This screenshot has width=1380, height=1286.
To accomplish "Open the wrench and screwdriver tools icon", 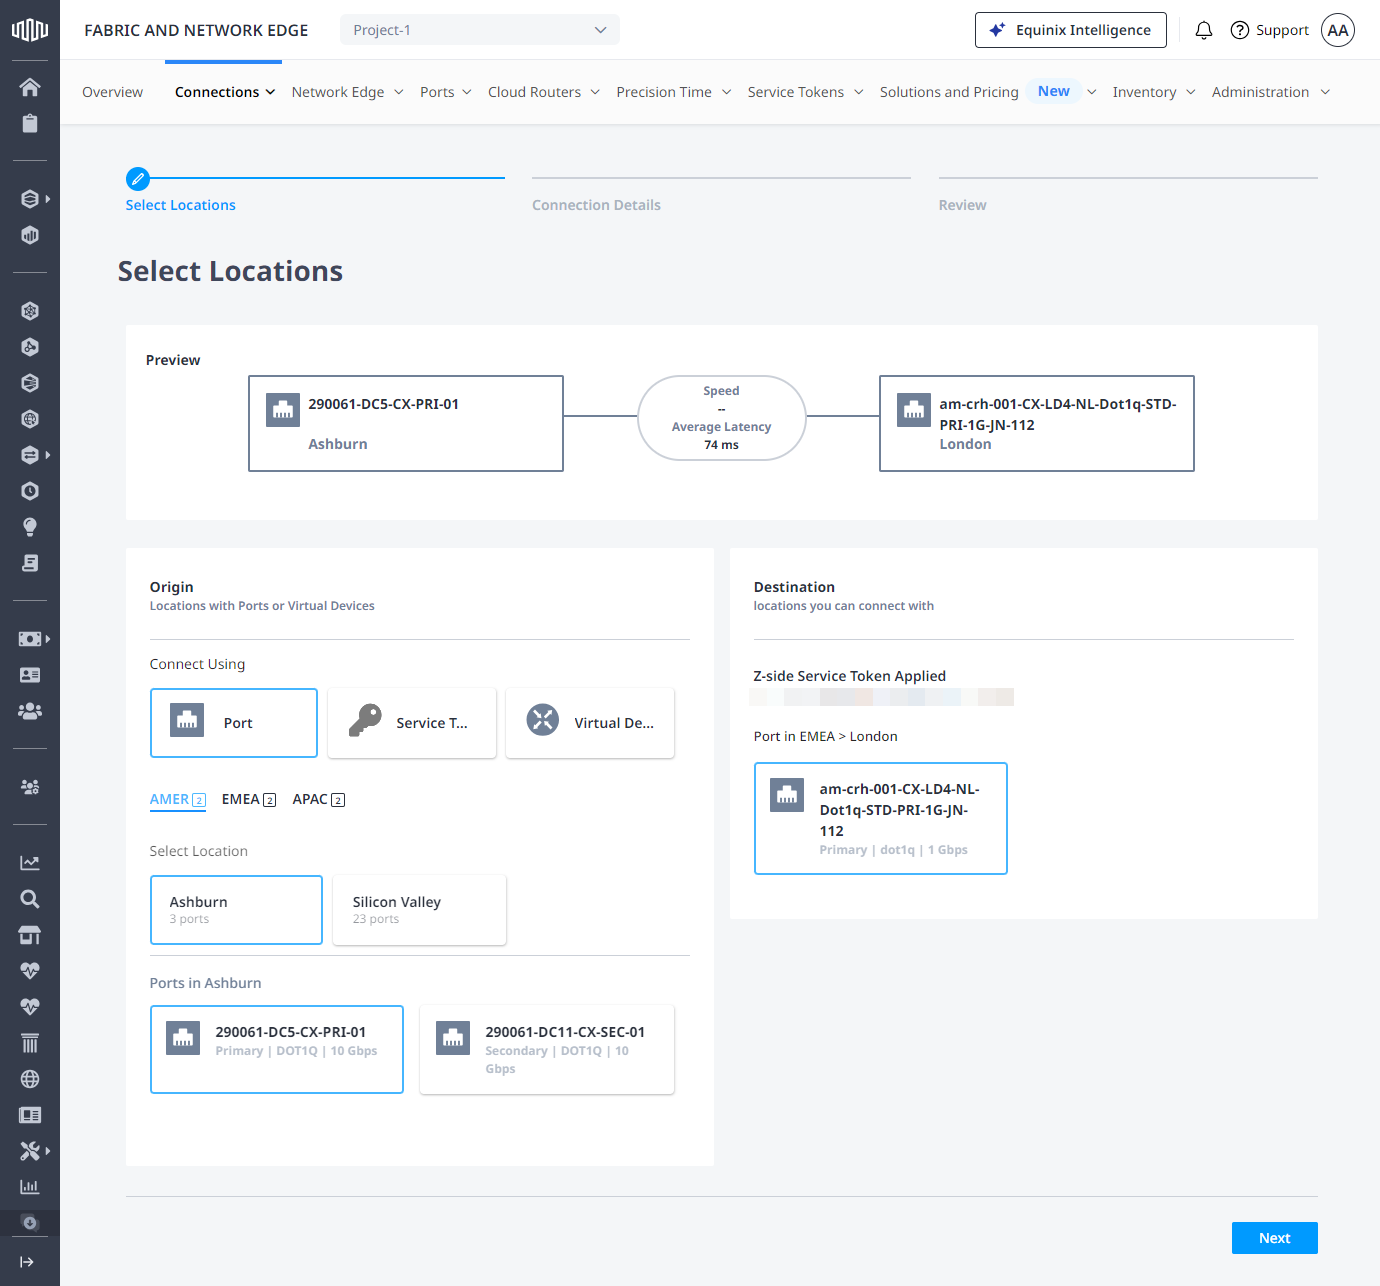I will [x=30, y=1151].
